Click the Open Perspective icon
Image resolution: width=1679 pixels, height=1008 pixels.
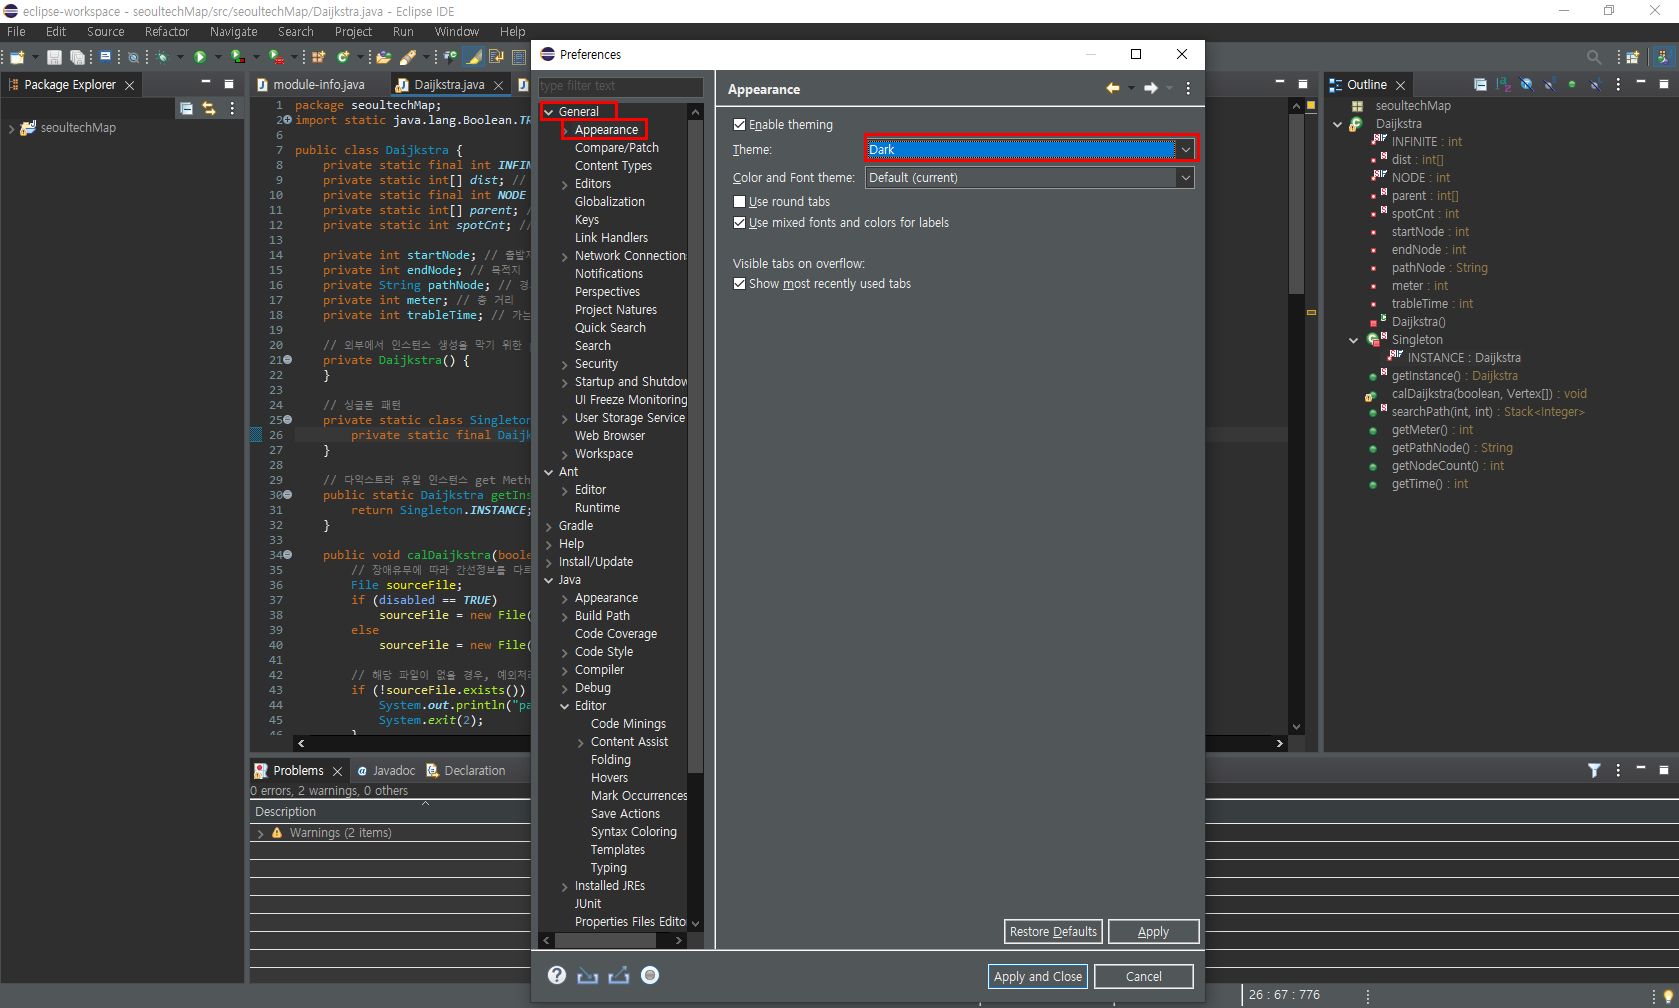tap(1633, 57)
